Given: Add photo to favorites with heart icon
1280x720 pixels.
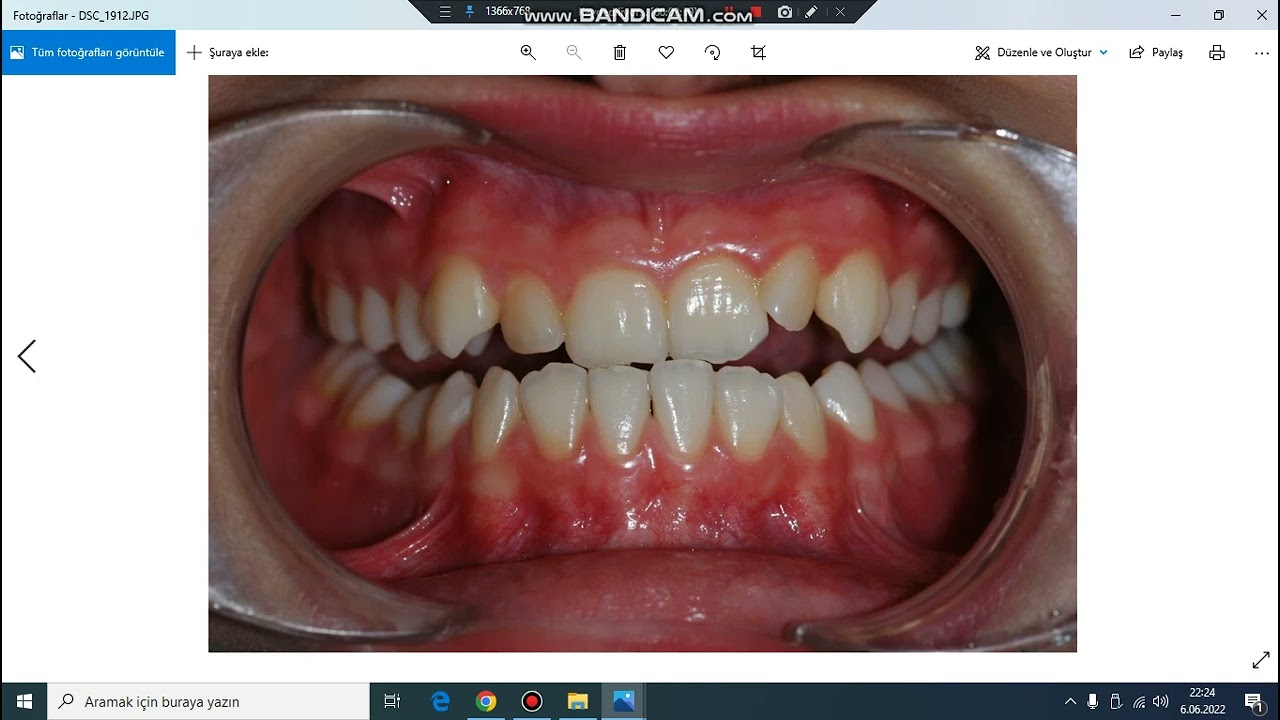Looking at the screenshot, I should click(x=666, y=53).
